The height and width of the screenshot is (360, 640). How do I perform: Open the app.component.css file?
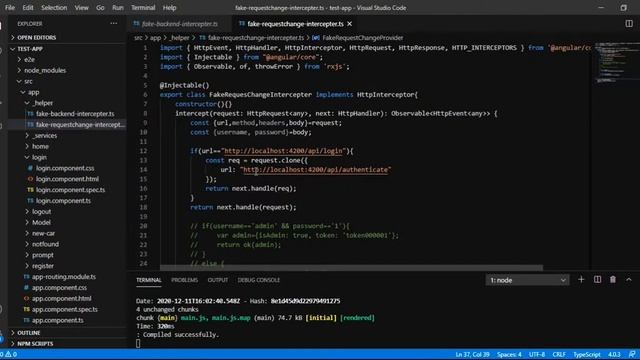[59, 288]
